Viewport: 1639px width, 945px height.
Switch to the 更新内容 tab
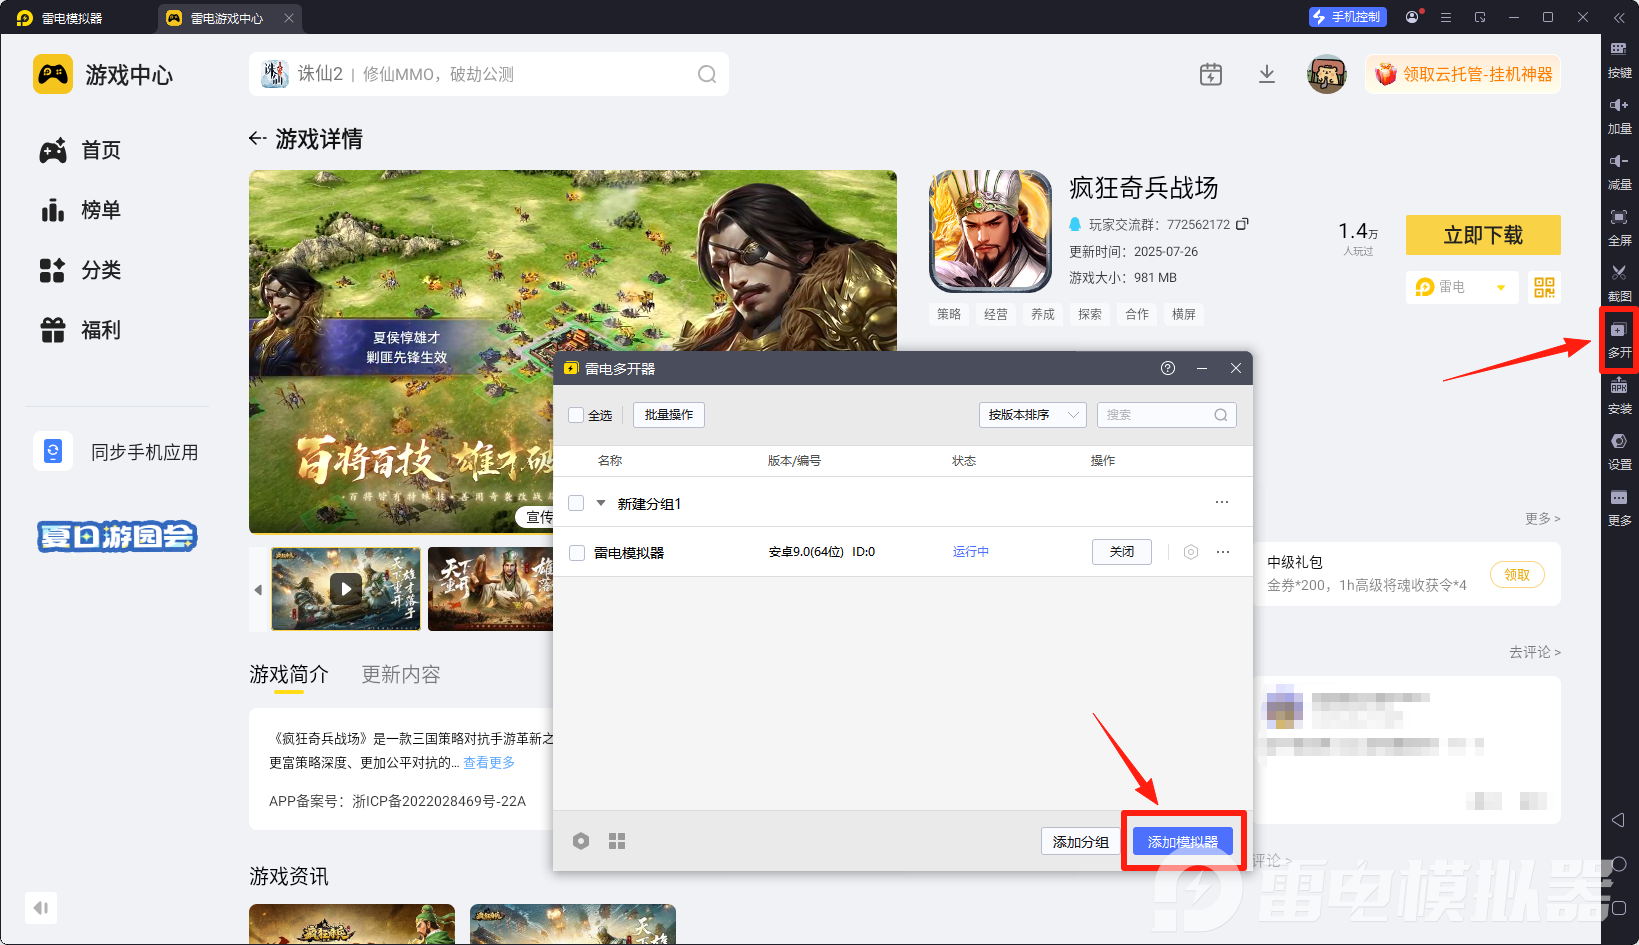pyautogui.click(x=400, y=674)
